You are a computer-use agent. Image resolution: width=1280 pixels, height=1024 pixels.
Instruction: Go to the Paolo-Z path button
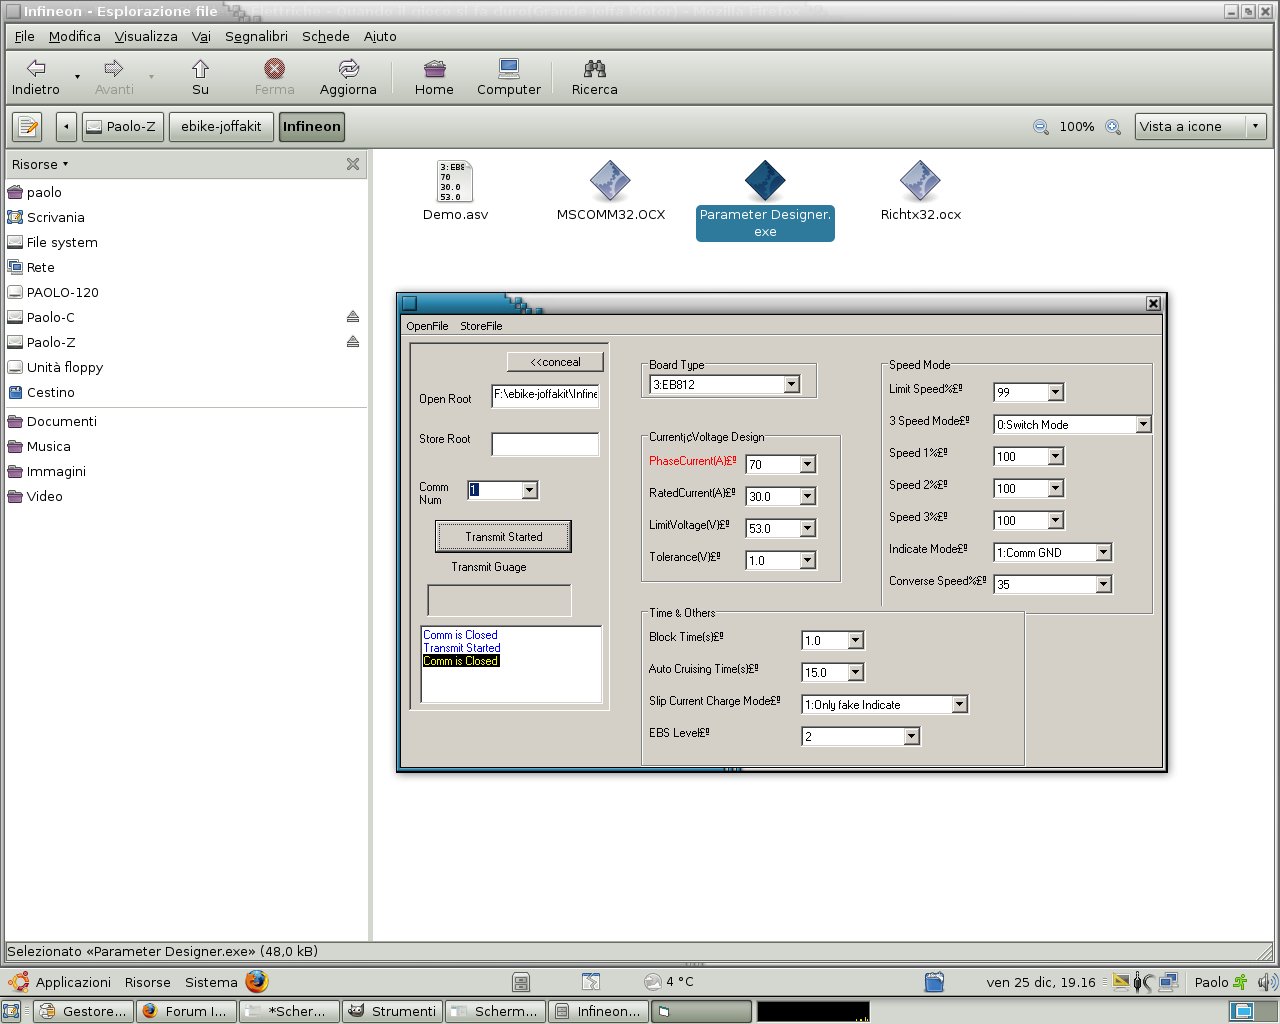122,127
